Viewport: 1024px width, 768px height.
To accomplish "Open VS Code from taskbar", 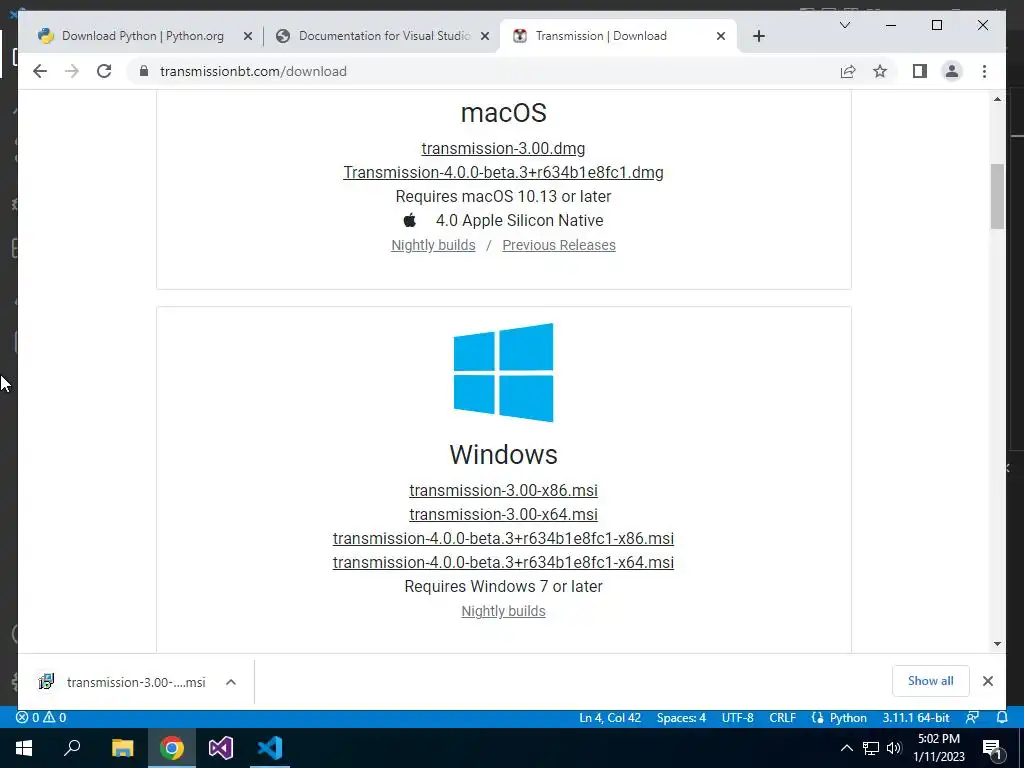I will pos(270,748).
